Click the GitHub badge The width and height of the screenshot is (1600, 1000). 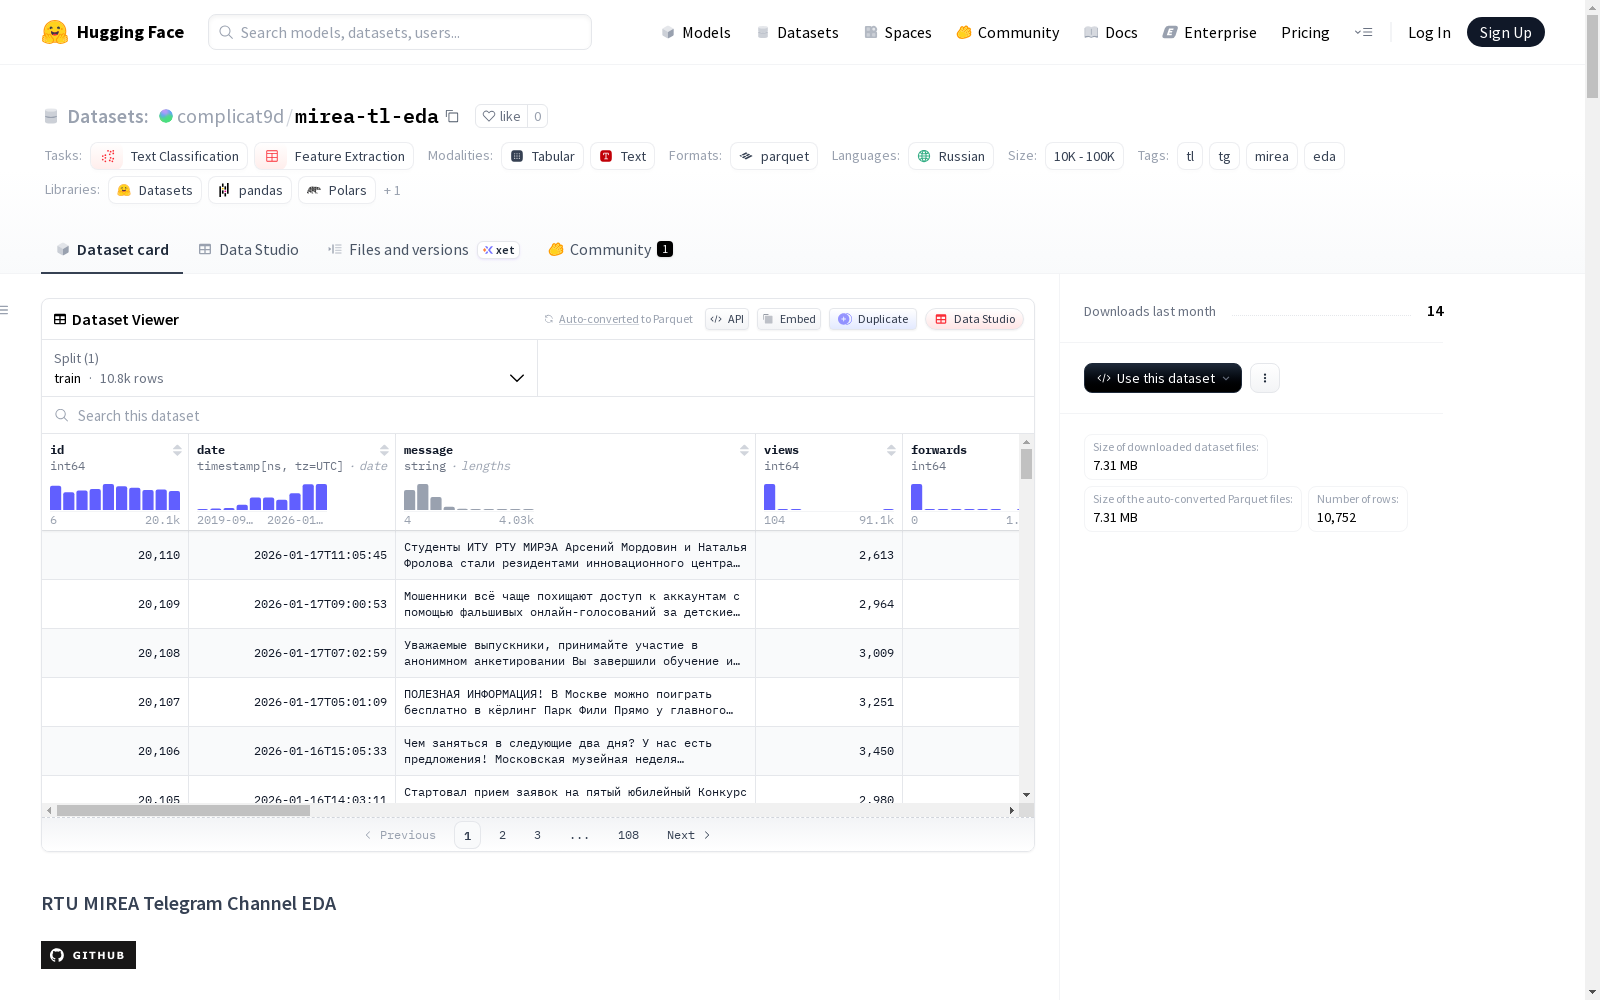point(88,955)
